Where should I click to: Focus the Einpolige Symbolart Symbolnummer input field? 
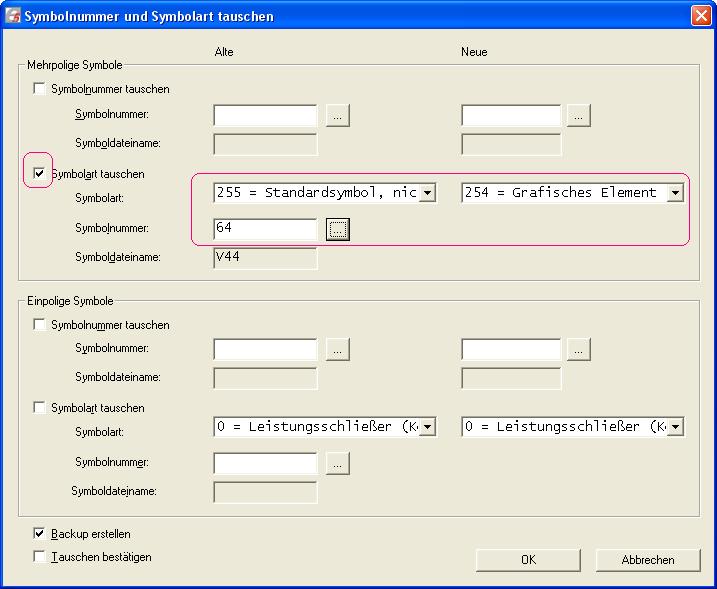tap(265, 464)
